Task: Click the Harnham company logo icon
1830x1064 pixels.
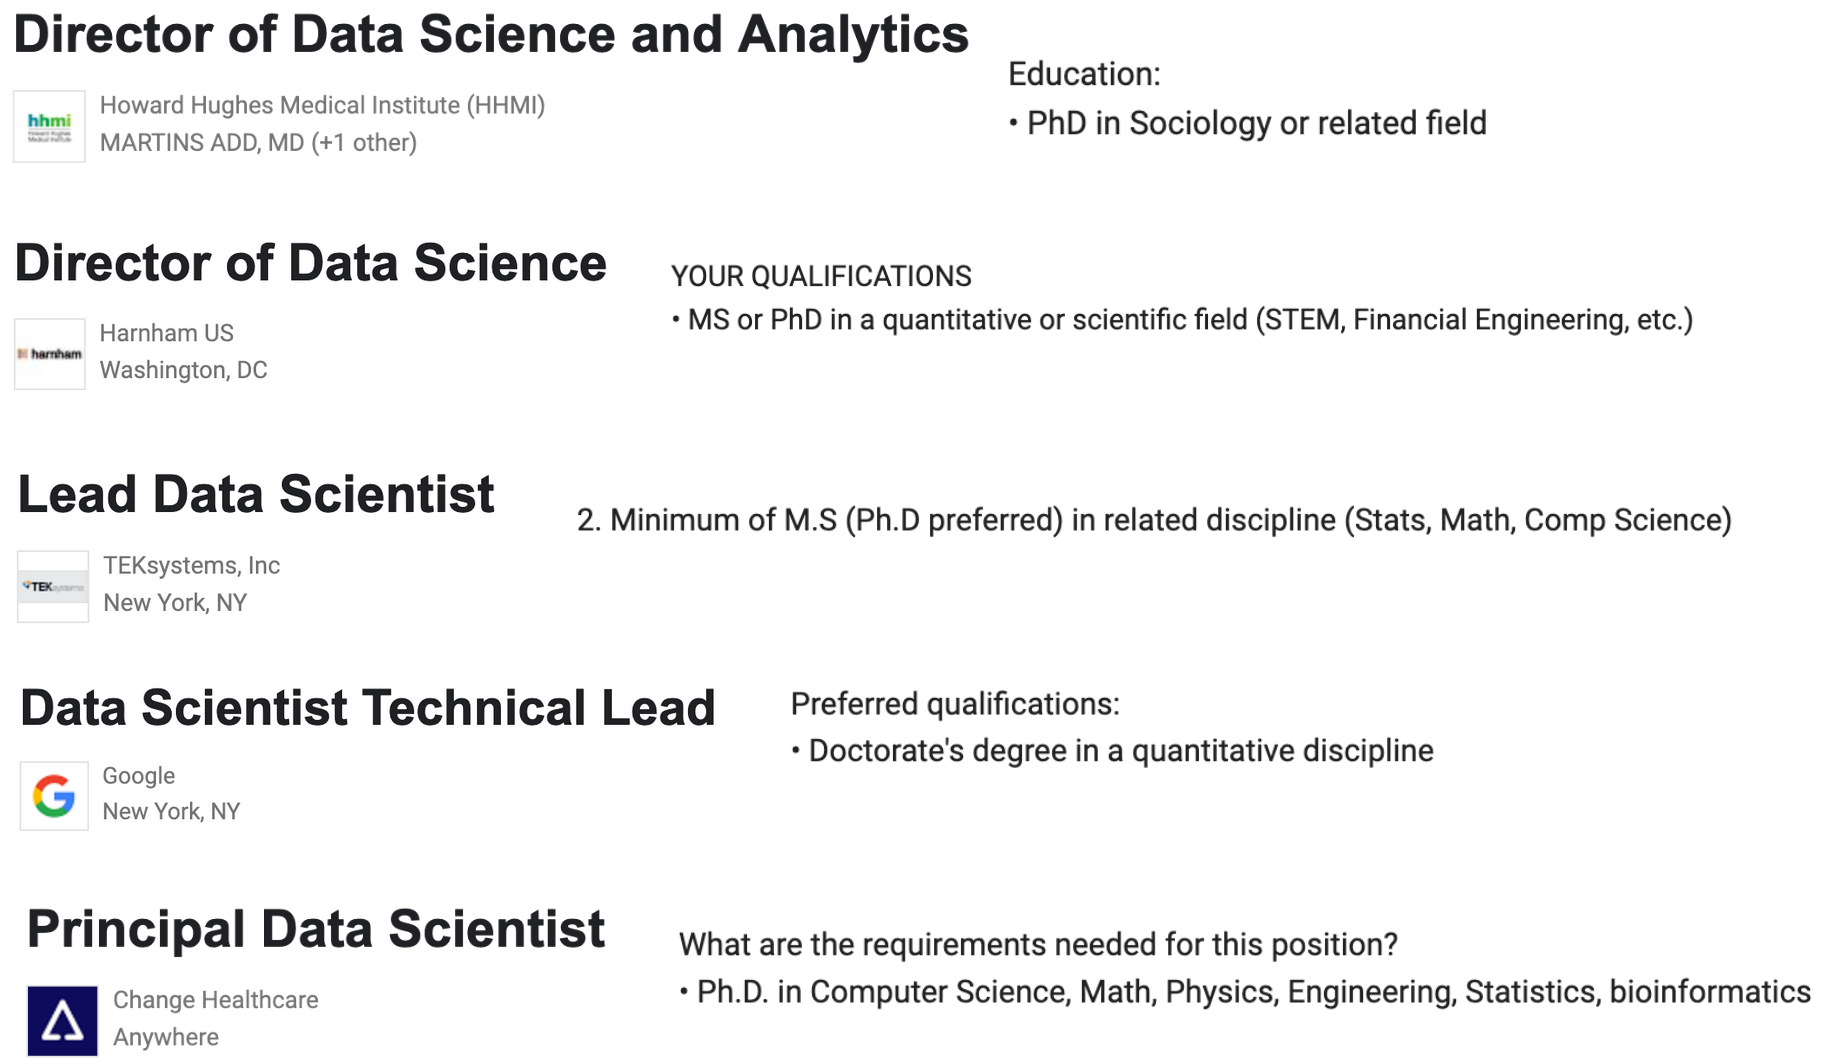Action: click(50, 354)
